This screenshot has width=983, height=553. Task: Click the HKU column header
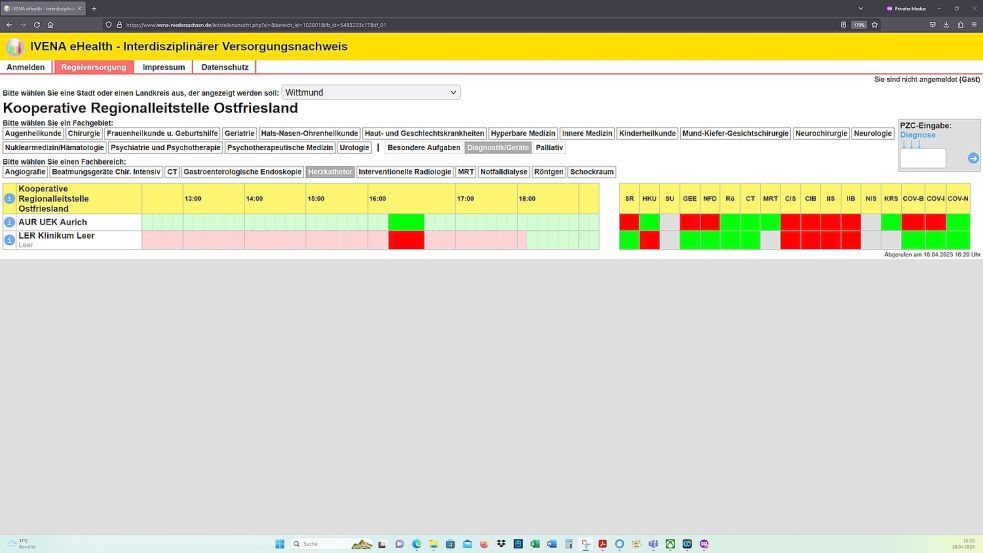[x=649, y=199]
